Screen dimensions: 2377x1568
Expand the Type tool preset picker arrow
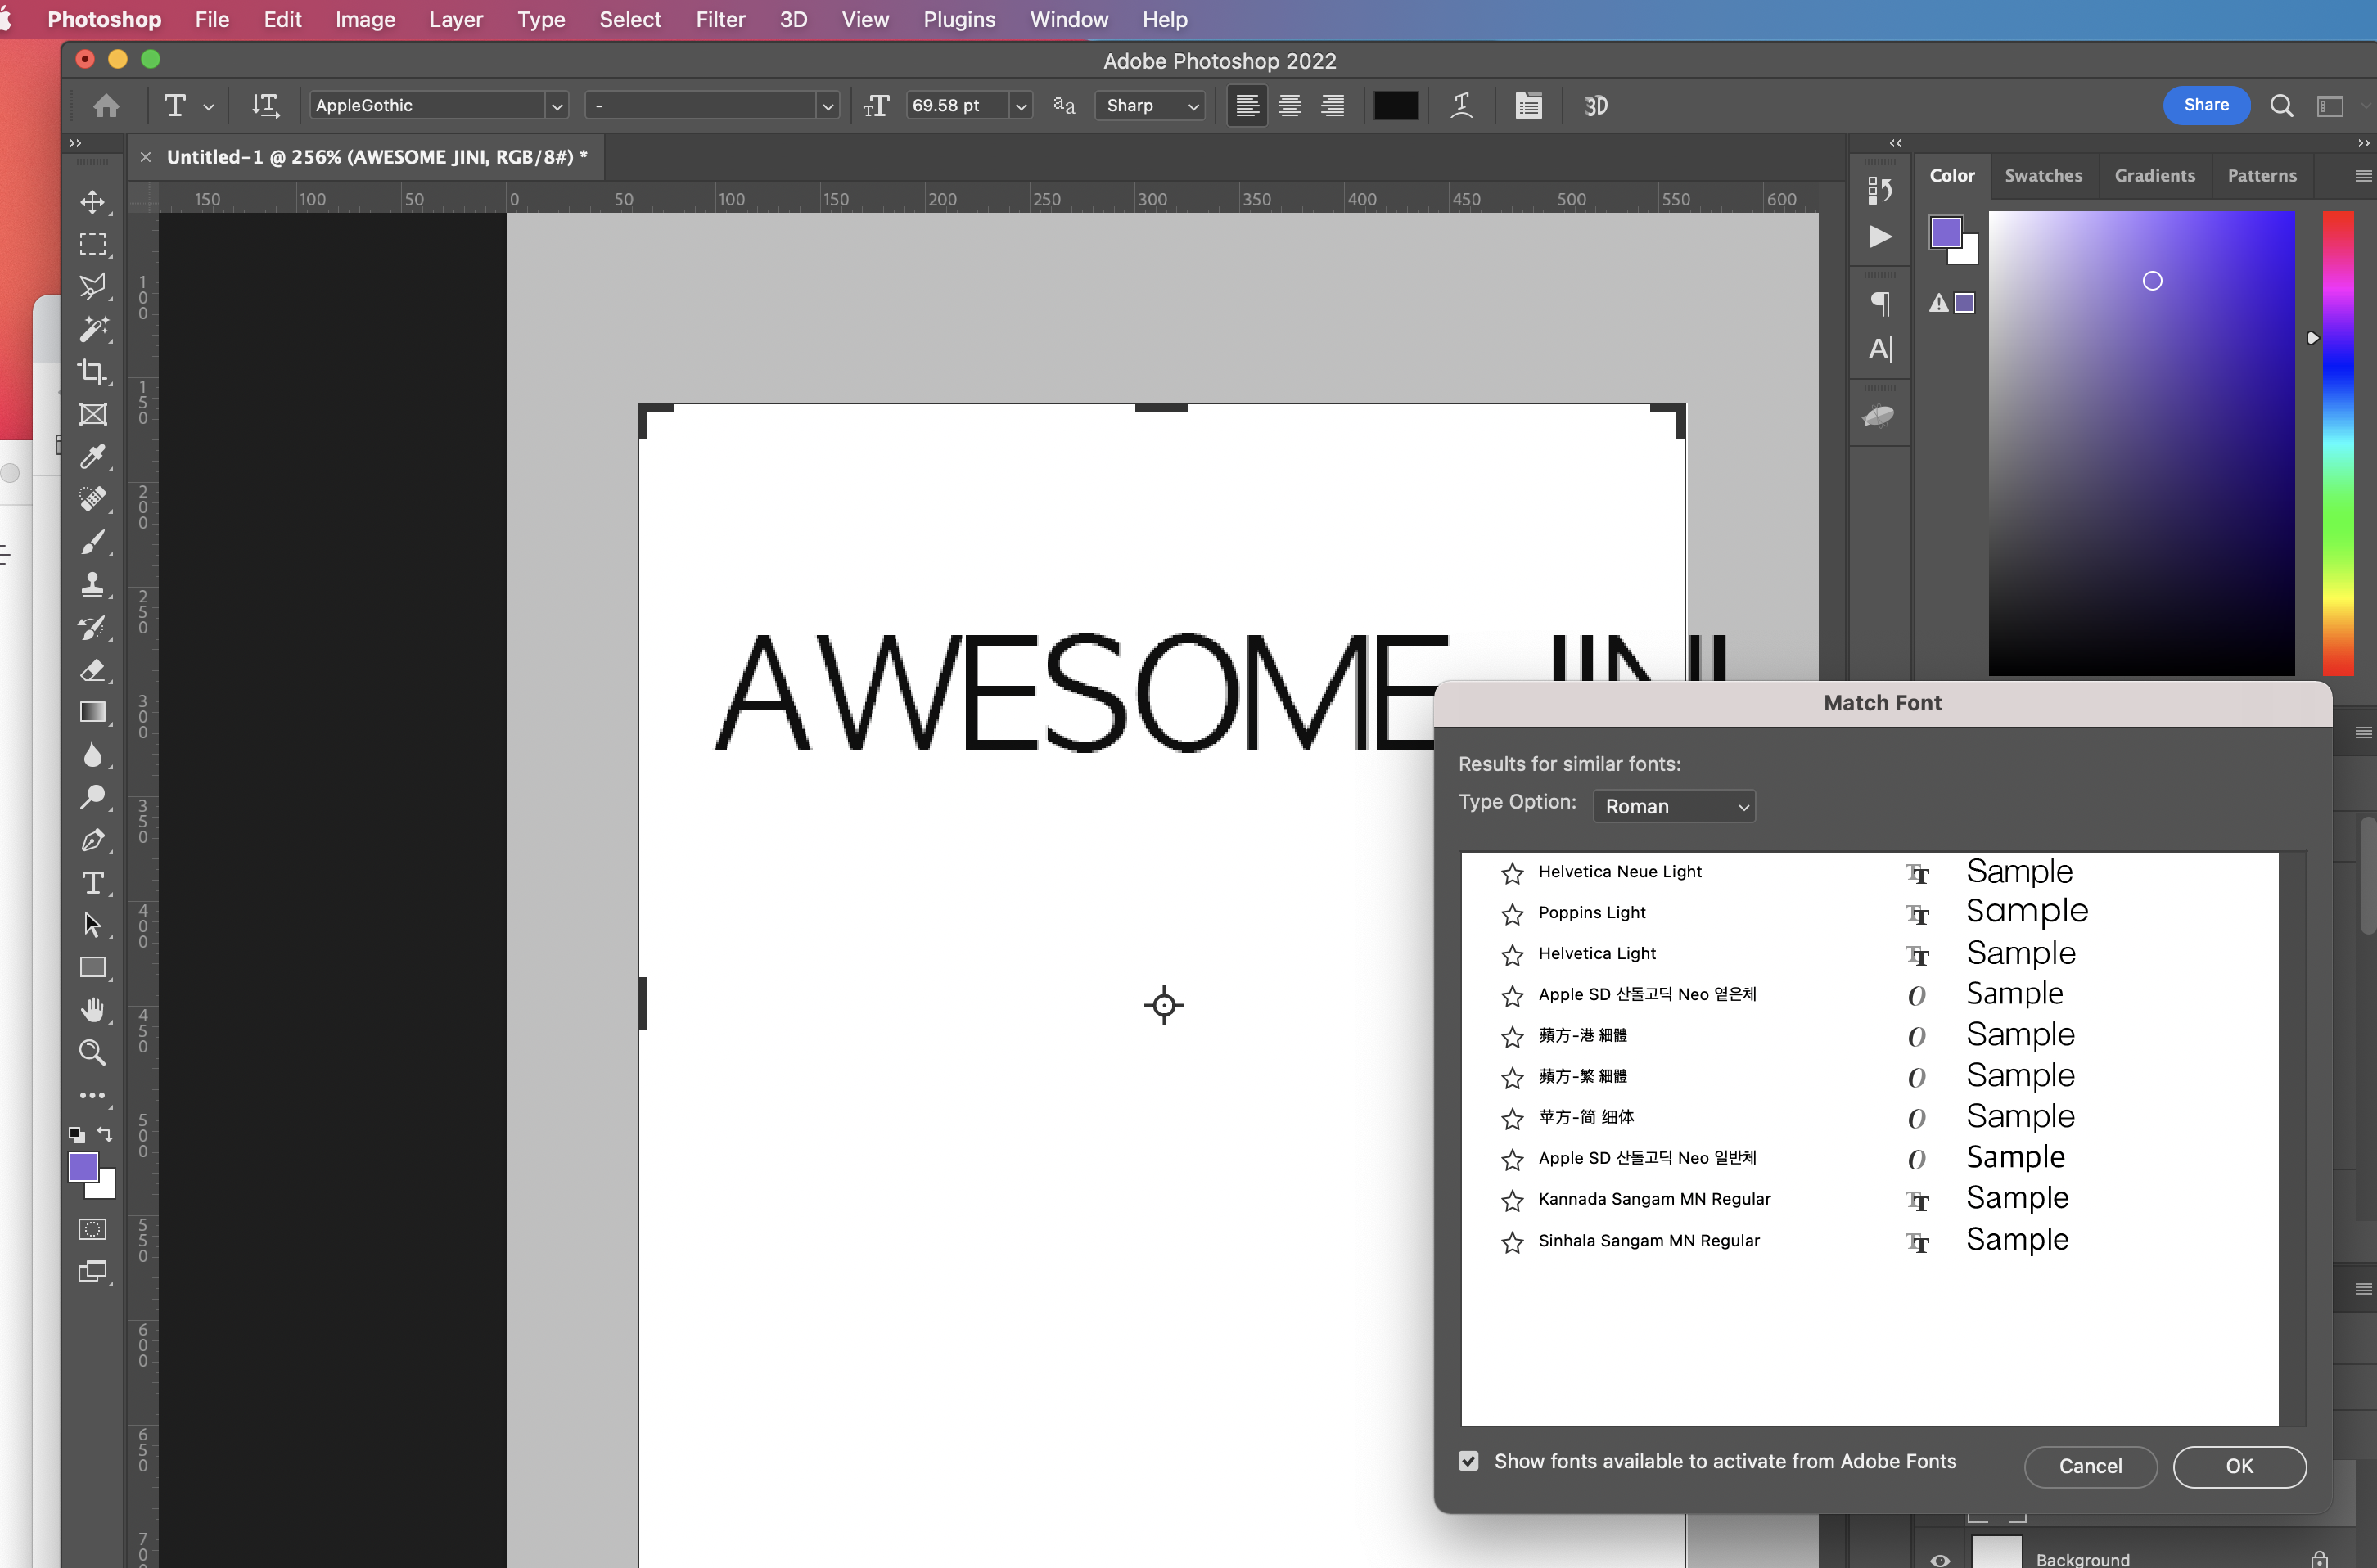pyautogui.click(x=208, y=106)
